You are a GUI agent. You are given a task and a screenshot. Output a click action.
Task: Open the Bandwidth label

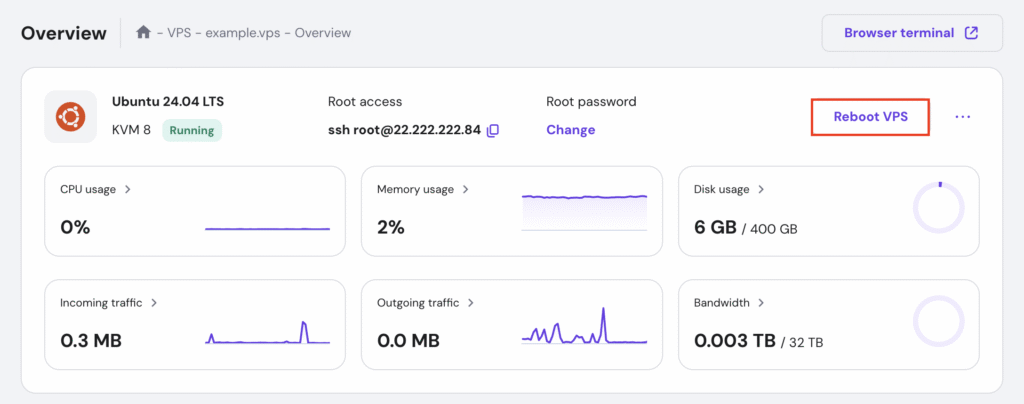pos(722,303)
